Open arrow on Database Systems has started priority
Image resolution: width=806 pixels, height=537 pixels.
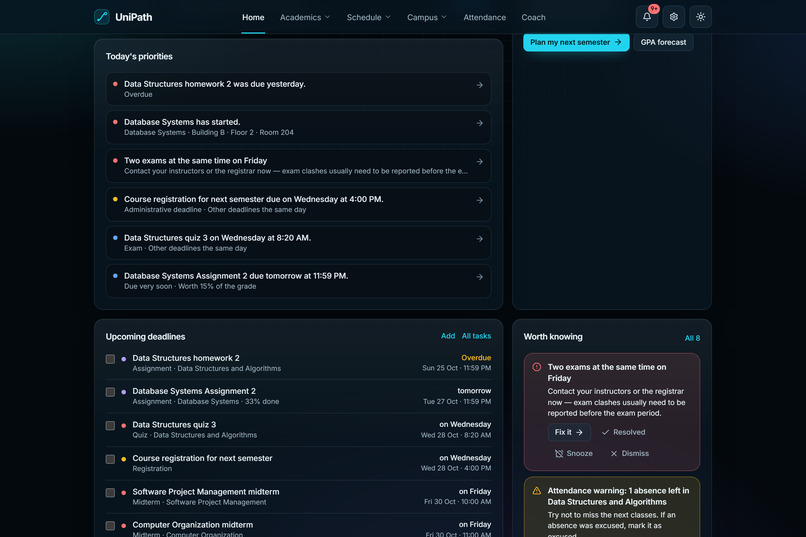479,123
